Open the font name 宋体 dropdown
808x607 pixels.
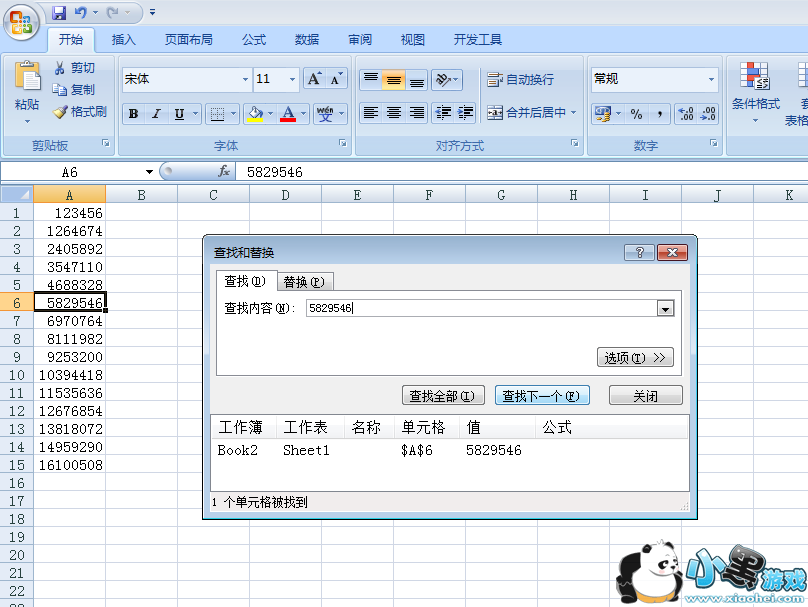(245, 79)
